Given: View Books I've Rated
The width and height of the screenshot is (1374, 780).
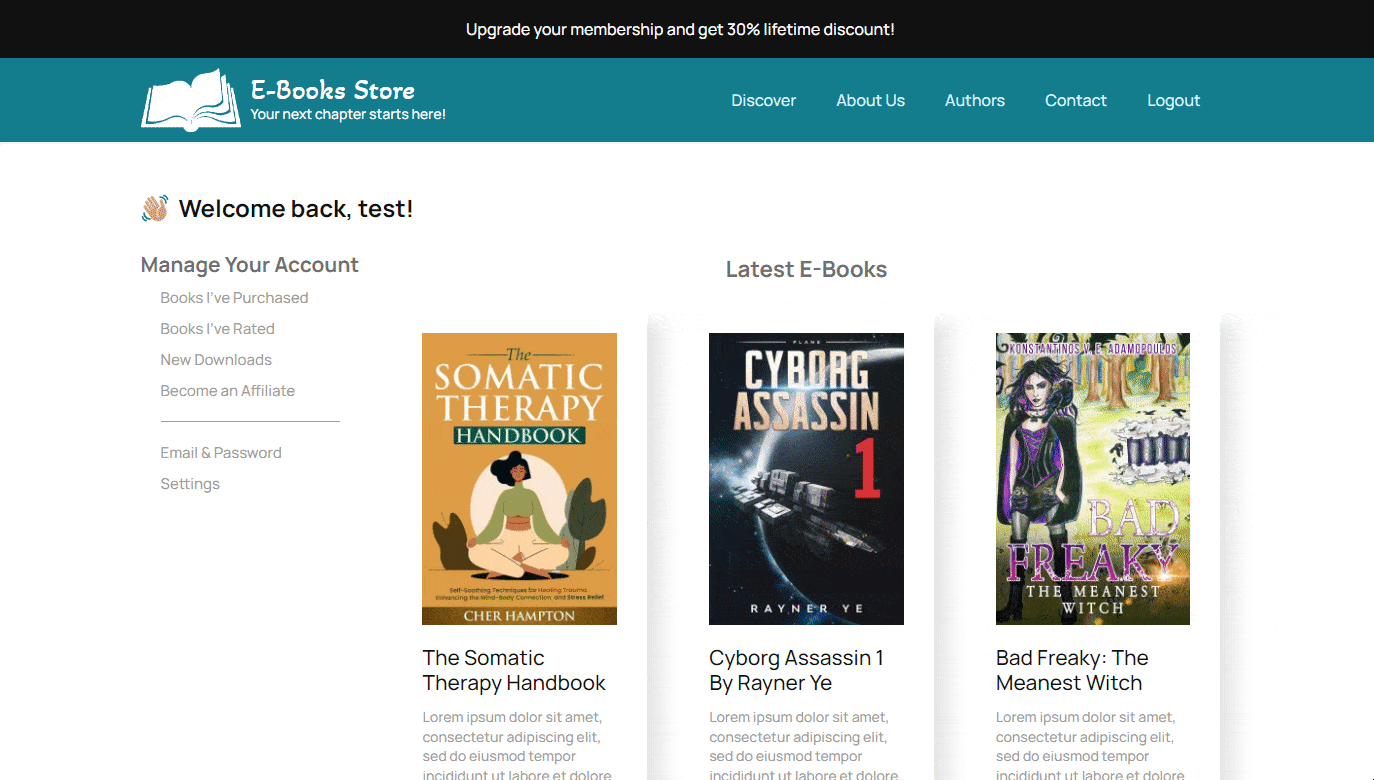Looking at the screenshot, I should pos(217,329).
